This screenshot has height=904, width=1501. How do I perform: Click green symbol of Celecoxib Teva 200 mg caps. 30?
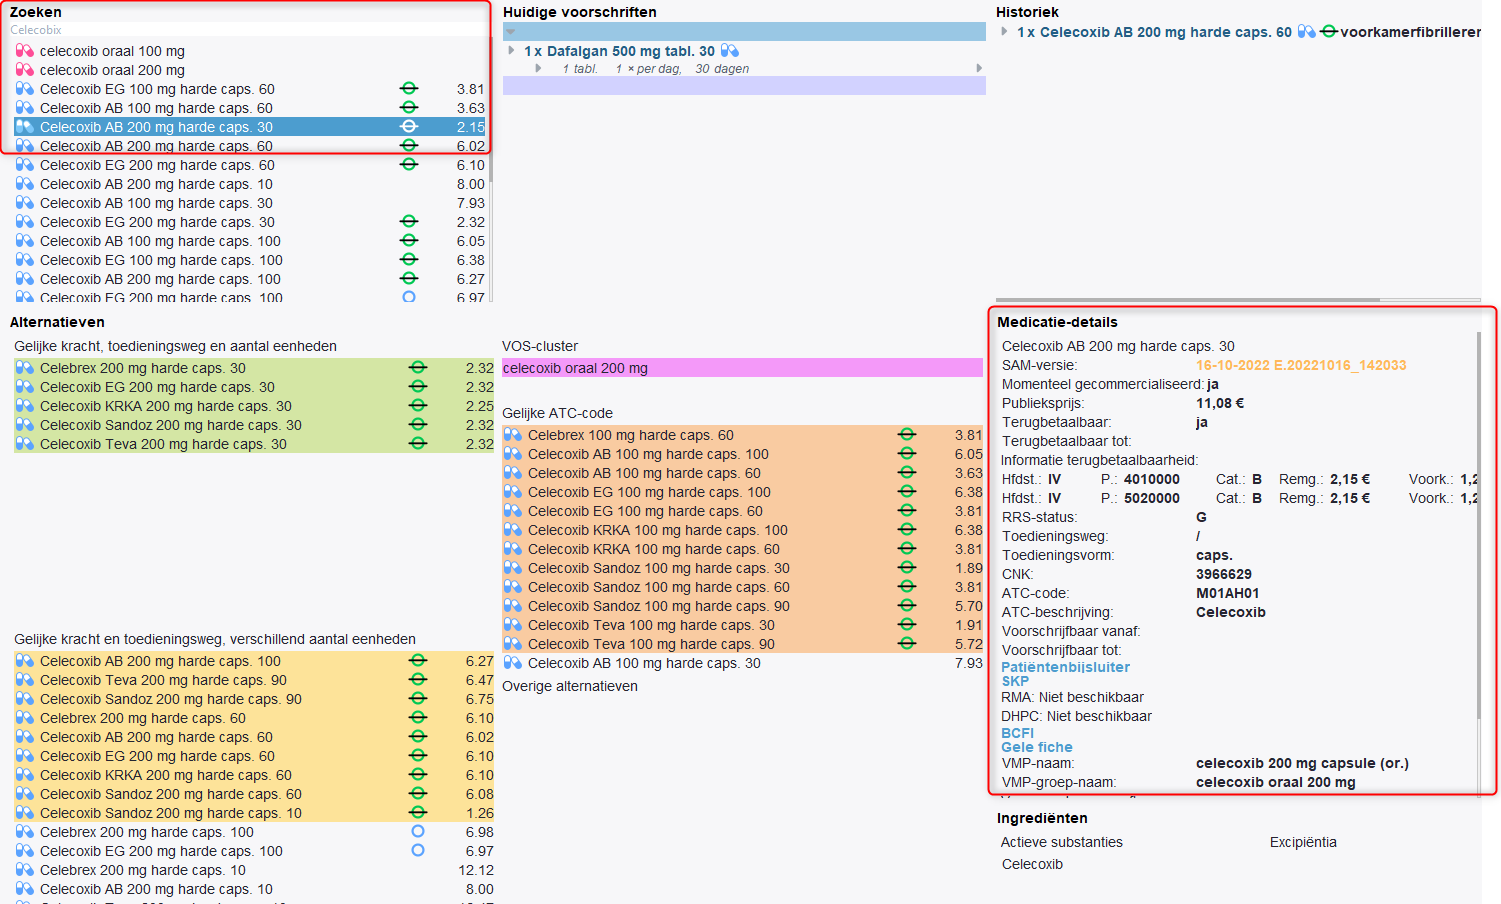(418, 443)
